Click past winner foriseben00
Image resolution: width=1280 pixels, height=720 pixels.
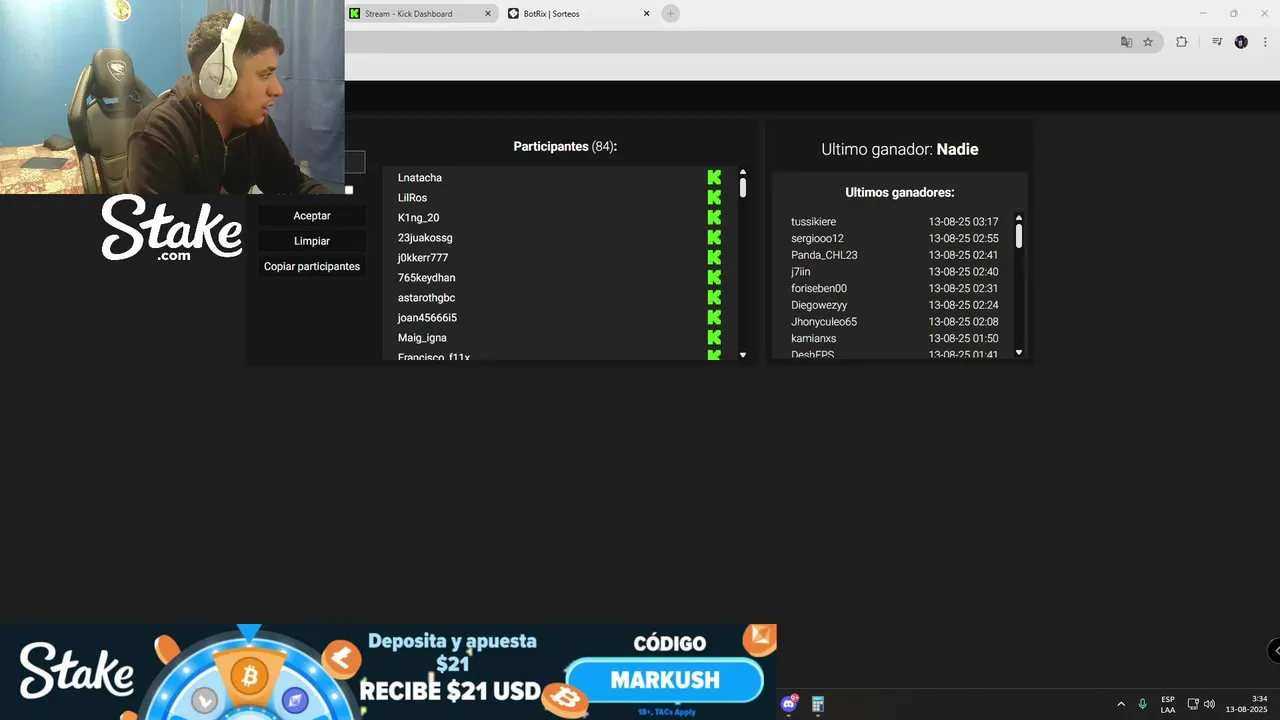click(819, 288)
